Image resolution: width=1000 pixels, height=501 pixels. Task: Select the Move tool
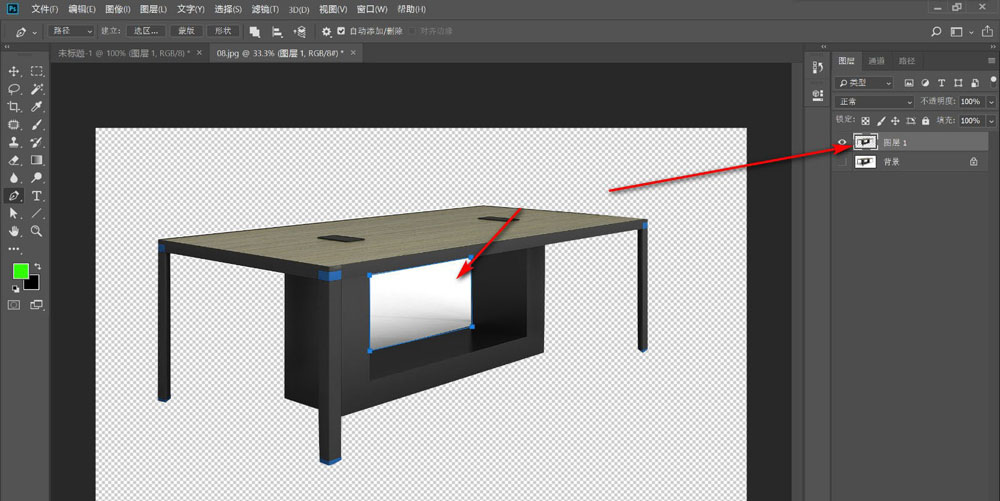[14, 72]
